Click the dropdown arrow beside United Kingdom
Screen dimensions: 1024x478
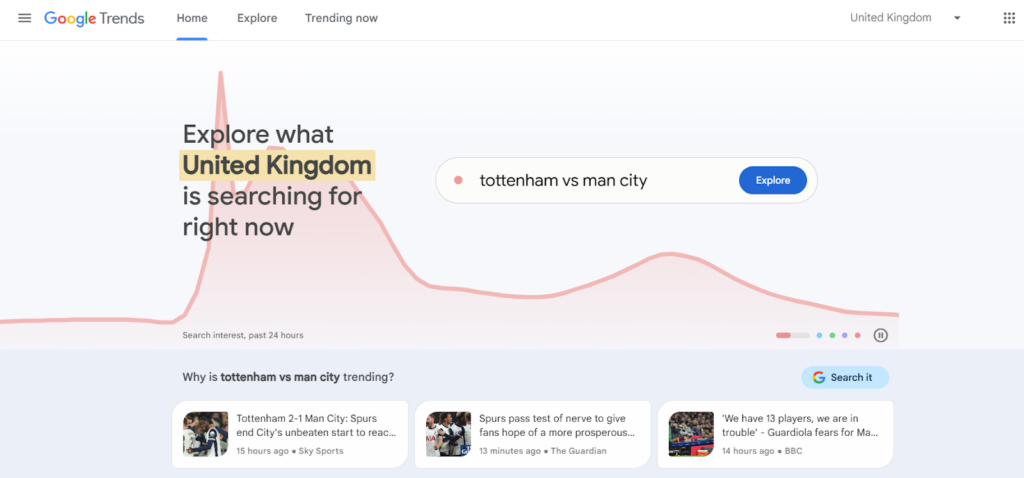[957, 18]
